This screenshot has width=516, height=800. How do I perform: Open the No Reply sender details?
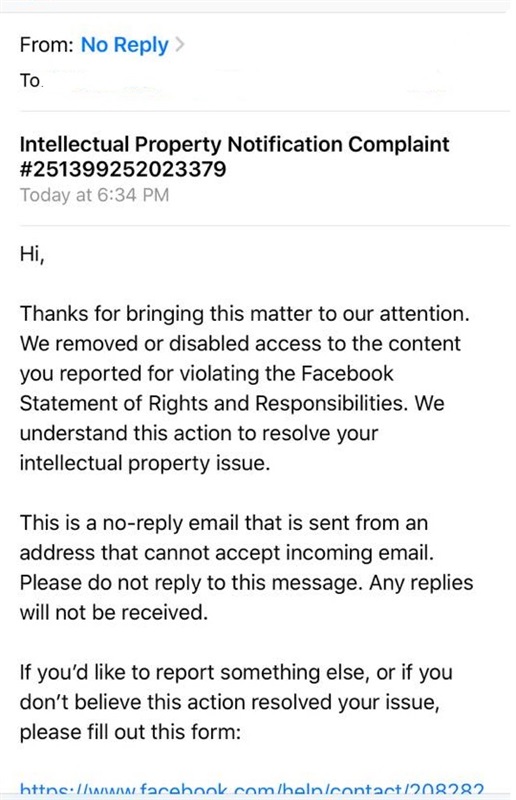[x=125, y=45]
